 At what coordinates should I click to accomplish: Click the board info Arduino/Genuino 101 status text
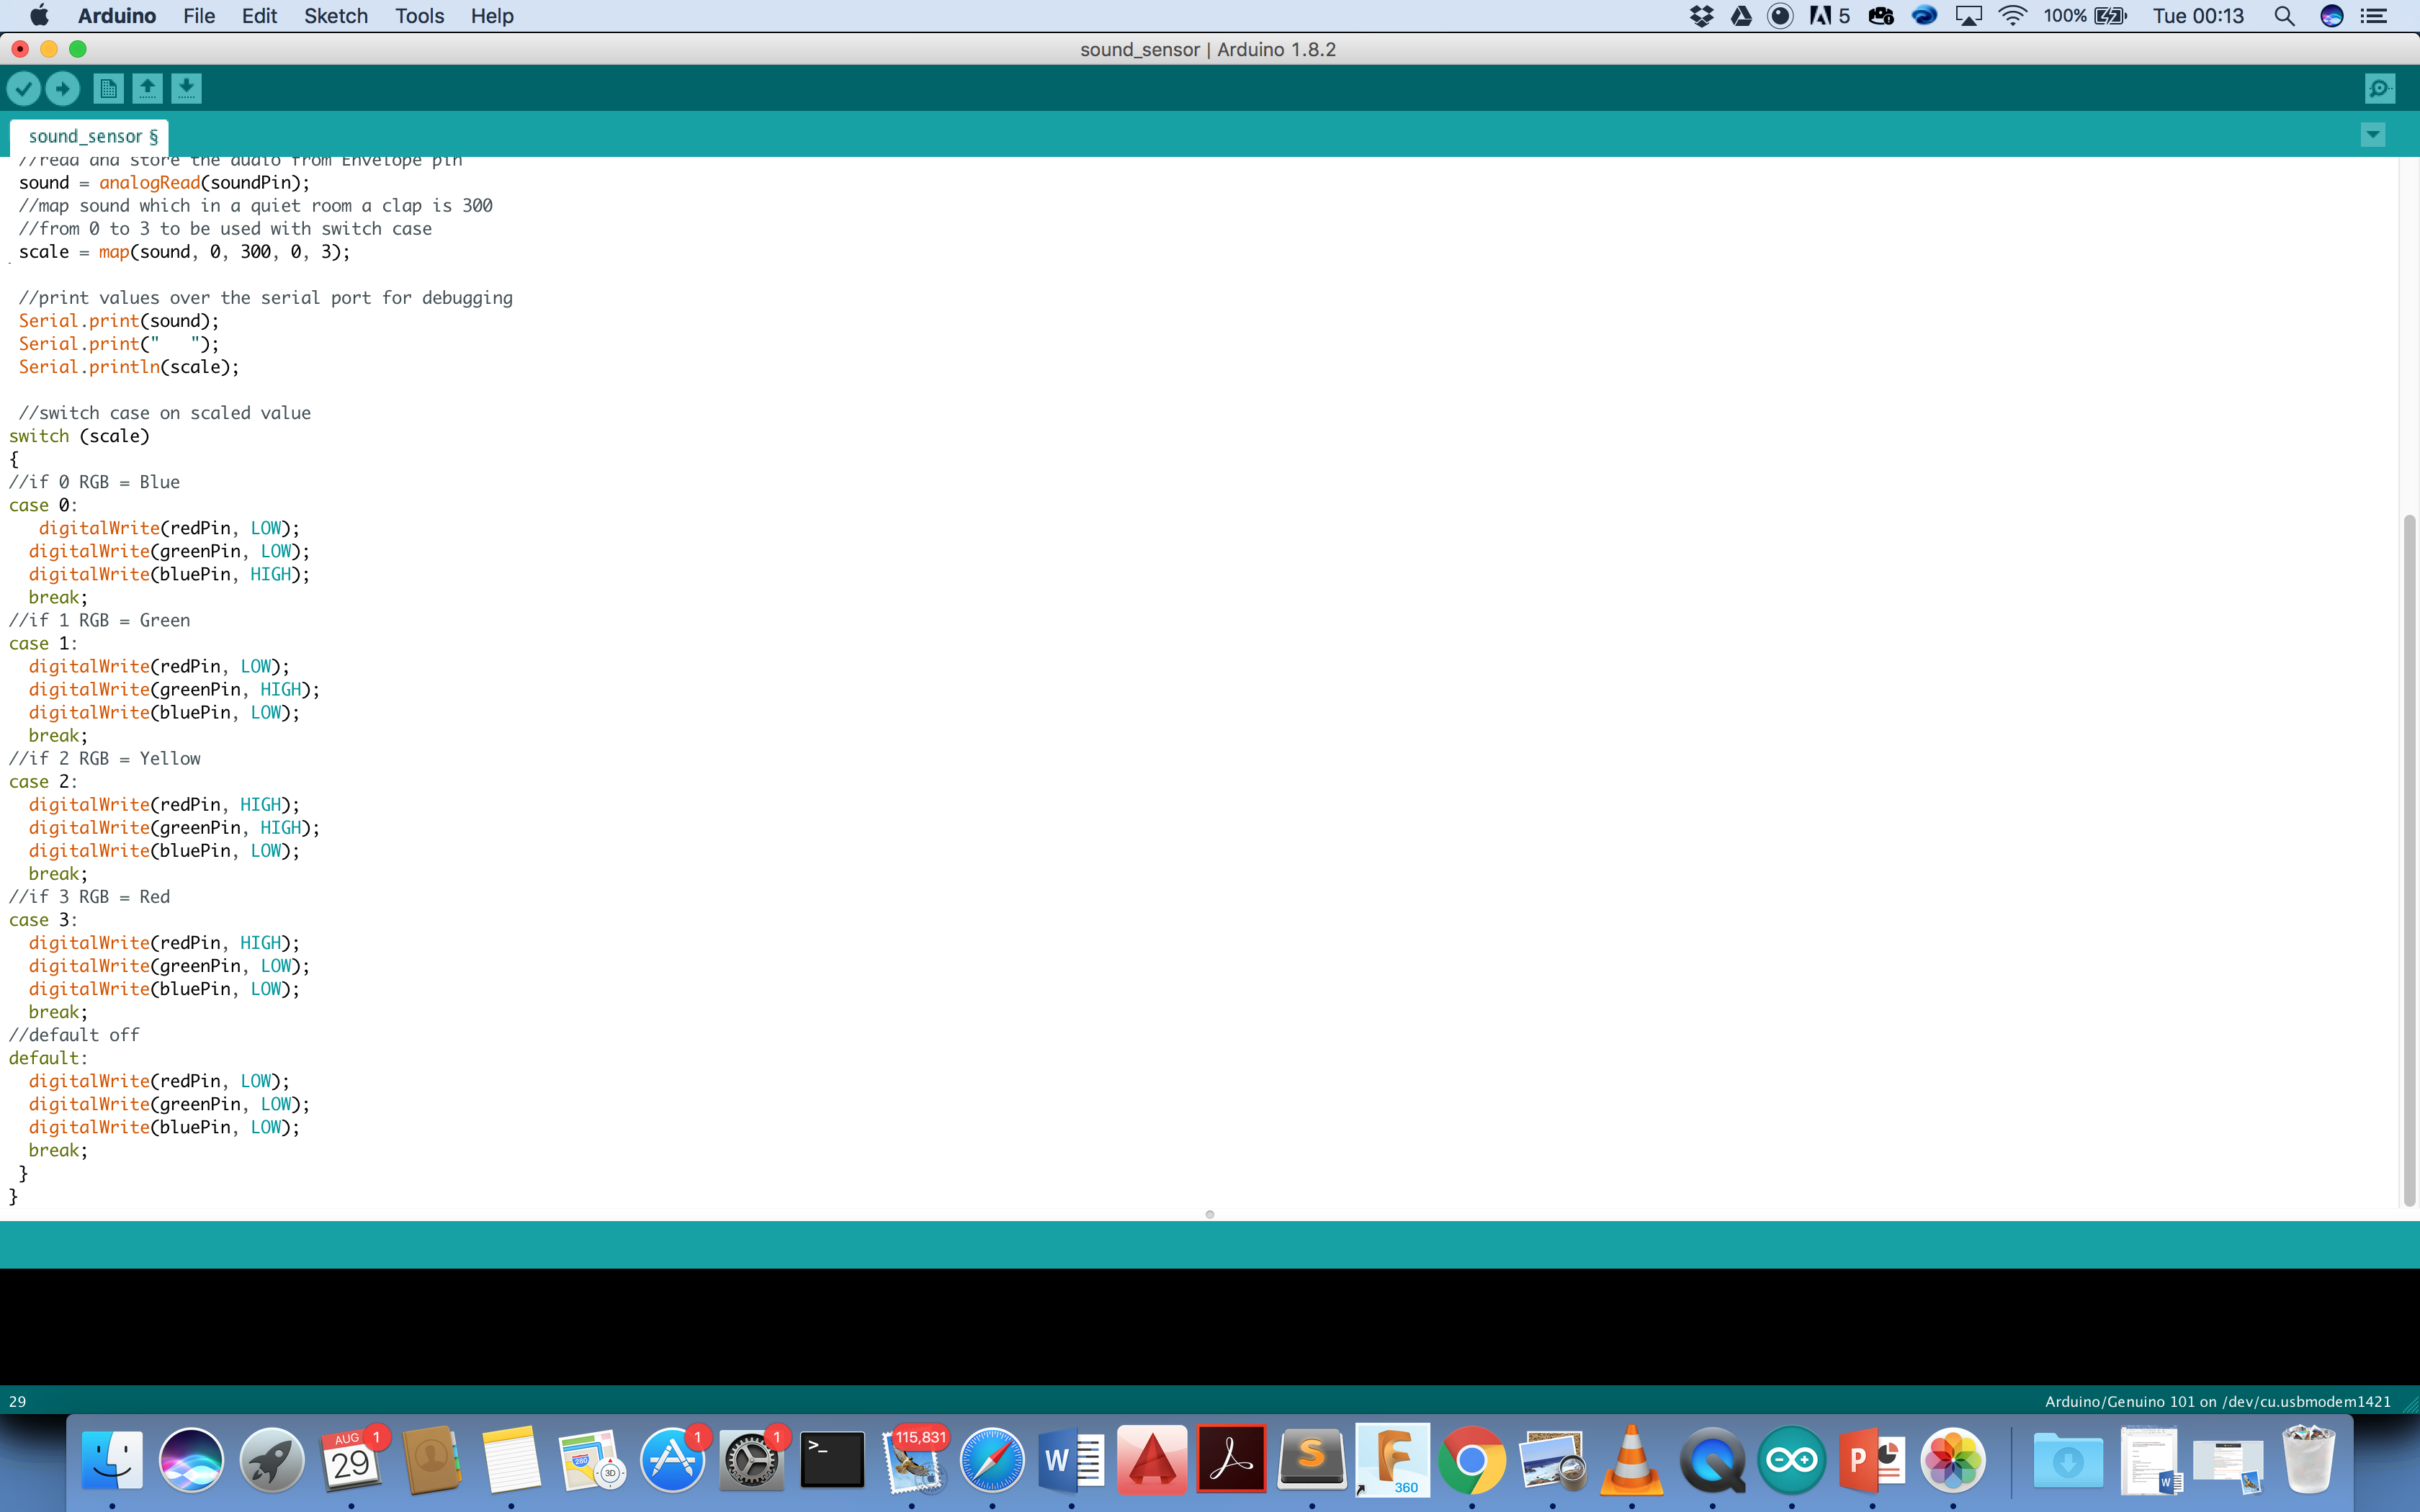(2218, 1401)
